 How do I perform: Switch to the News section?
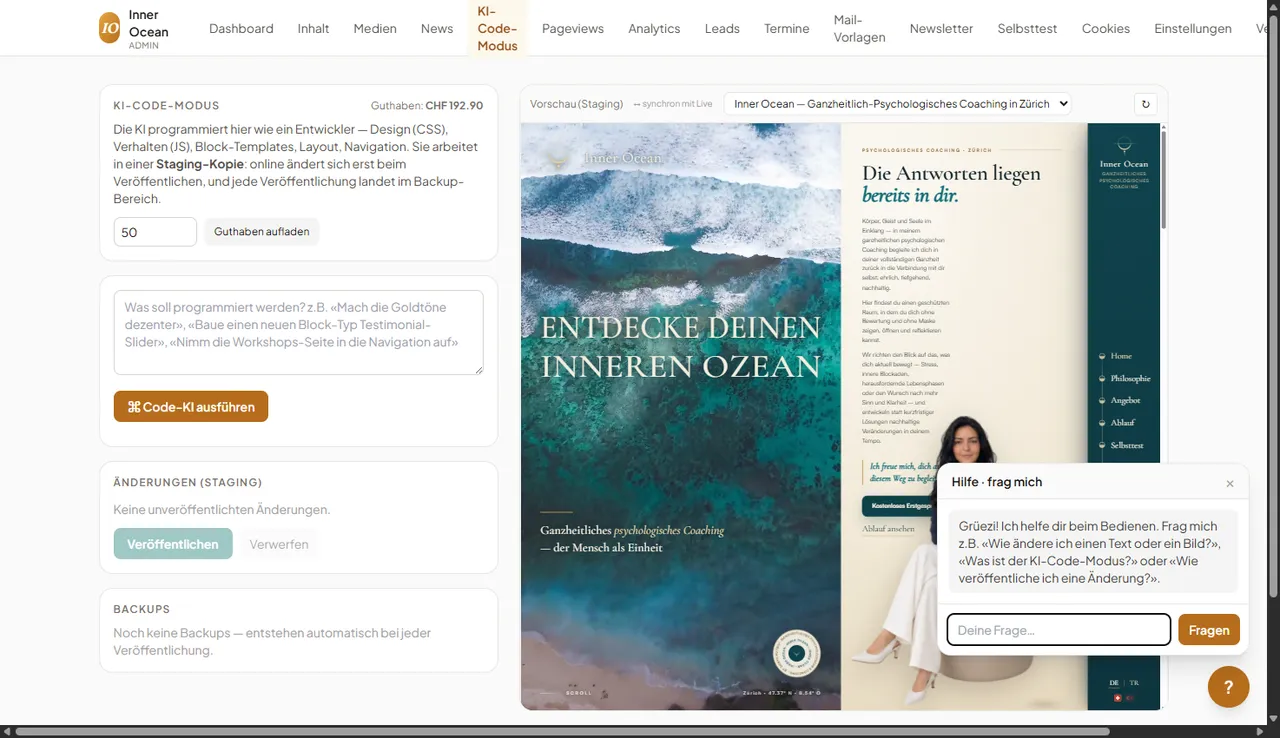tap(437, 28)
